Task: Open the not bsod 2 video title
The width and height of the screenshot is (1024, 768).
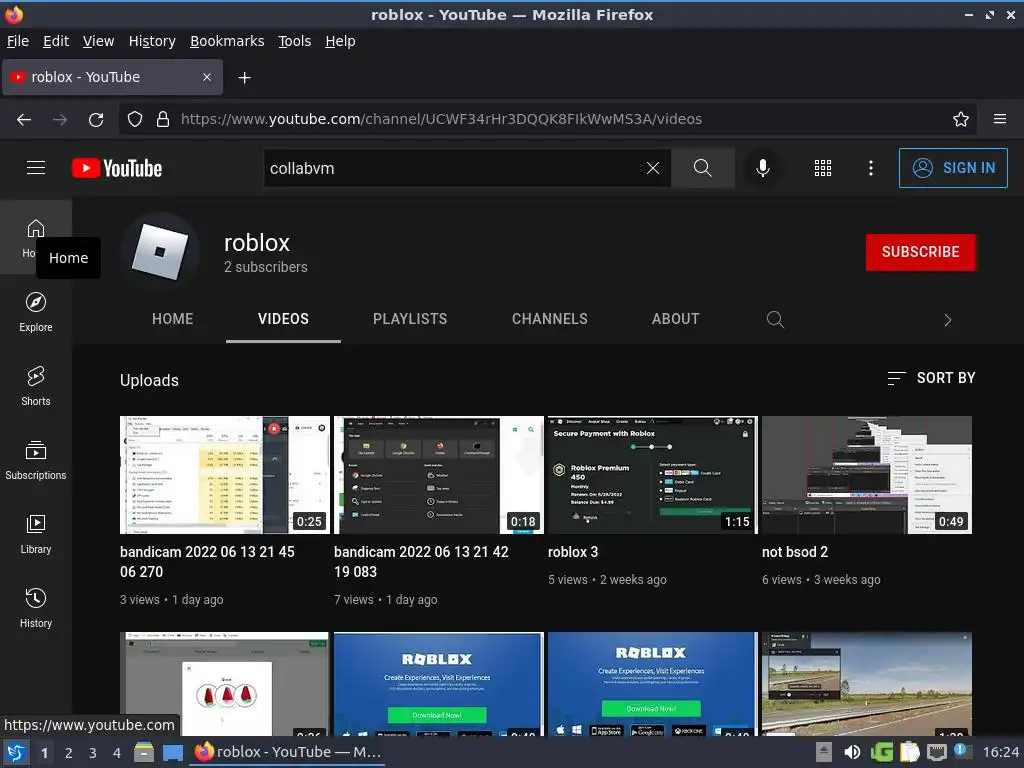Action: pos(795,552)
